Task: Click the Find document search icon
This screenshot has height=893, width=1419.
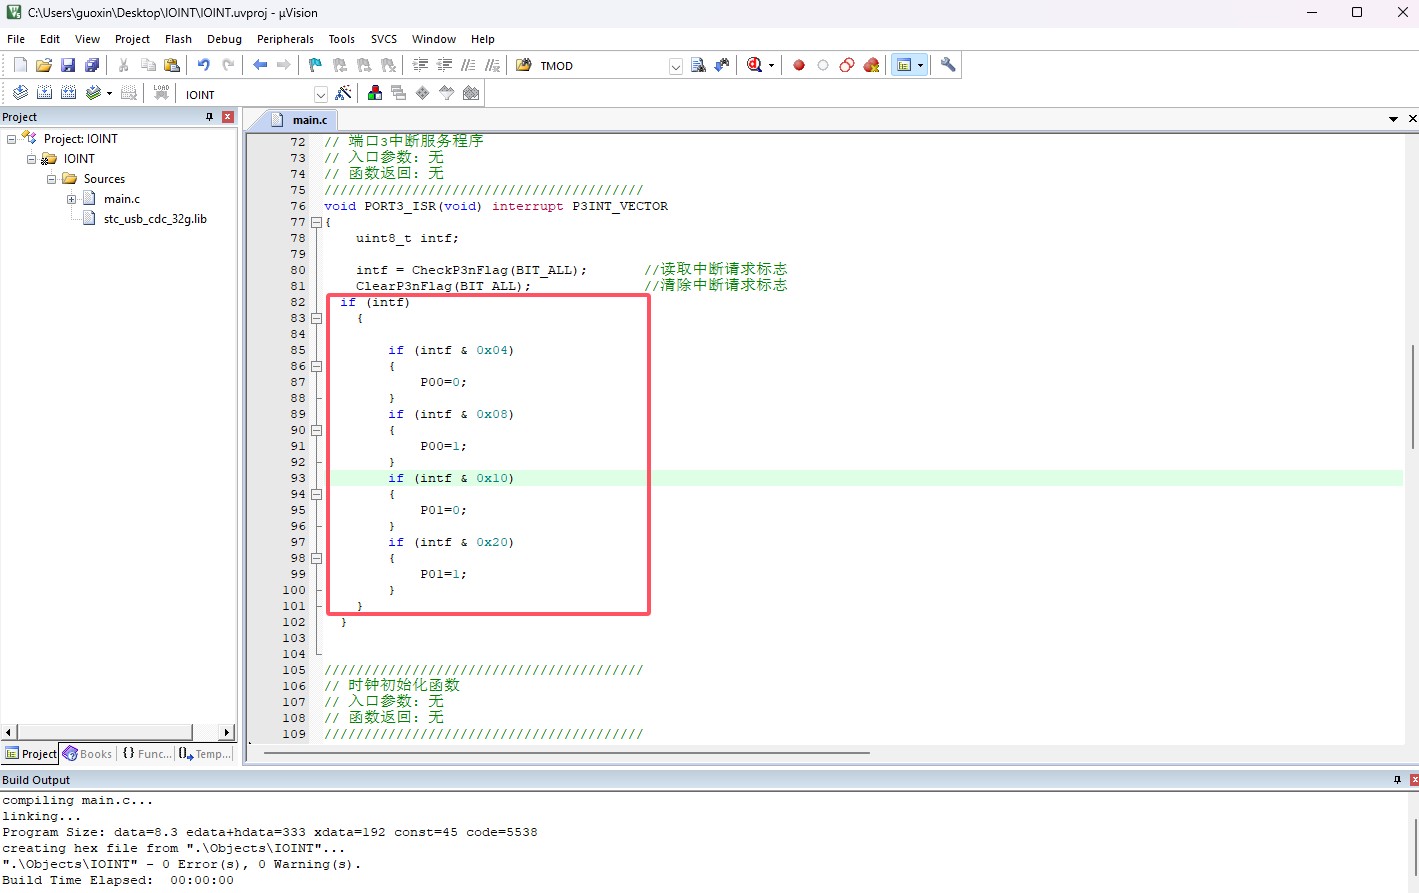Action: [698, 65]
